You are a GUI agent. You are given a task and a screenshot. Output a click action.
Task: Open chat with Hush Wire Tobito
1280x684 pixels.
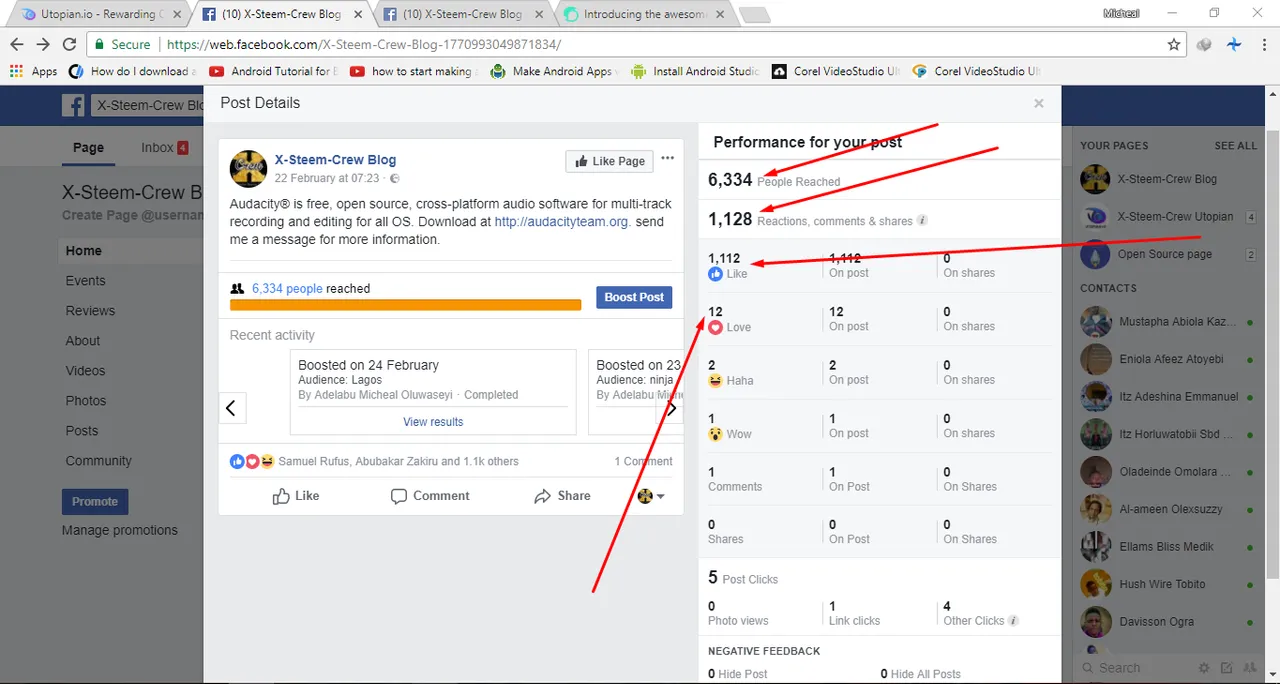(1168, 584)
